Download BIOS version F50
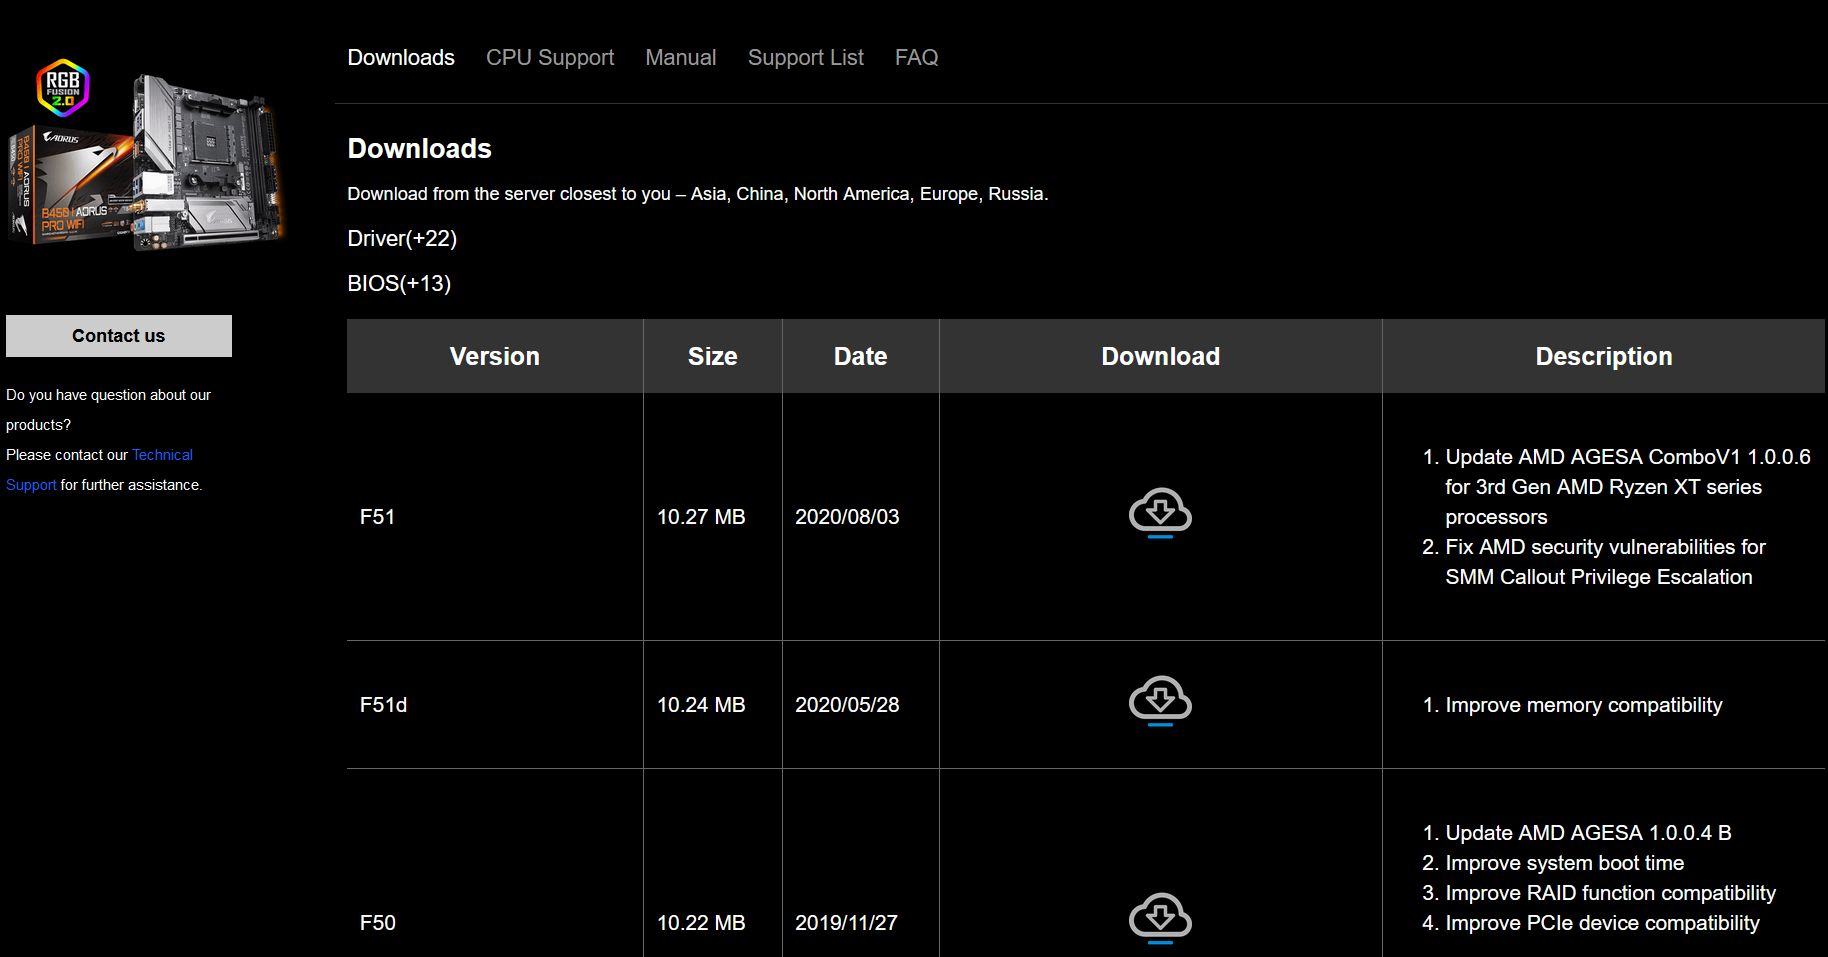This screenshot has height=957, width=1828. click(1160, 917)
